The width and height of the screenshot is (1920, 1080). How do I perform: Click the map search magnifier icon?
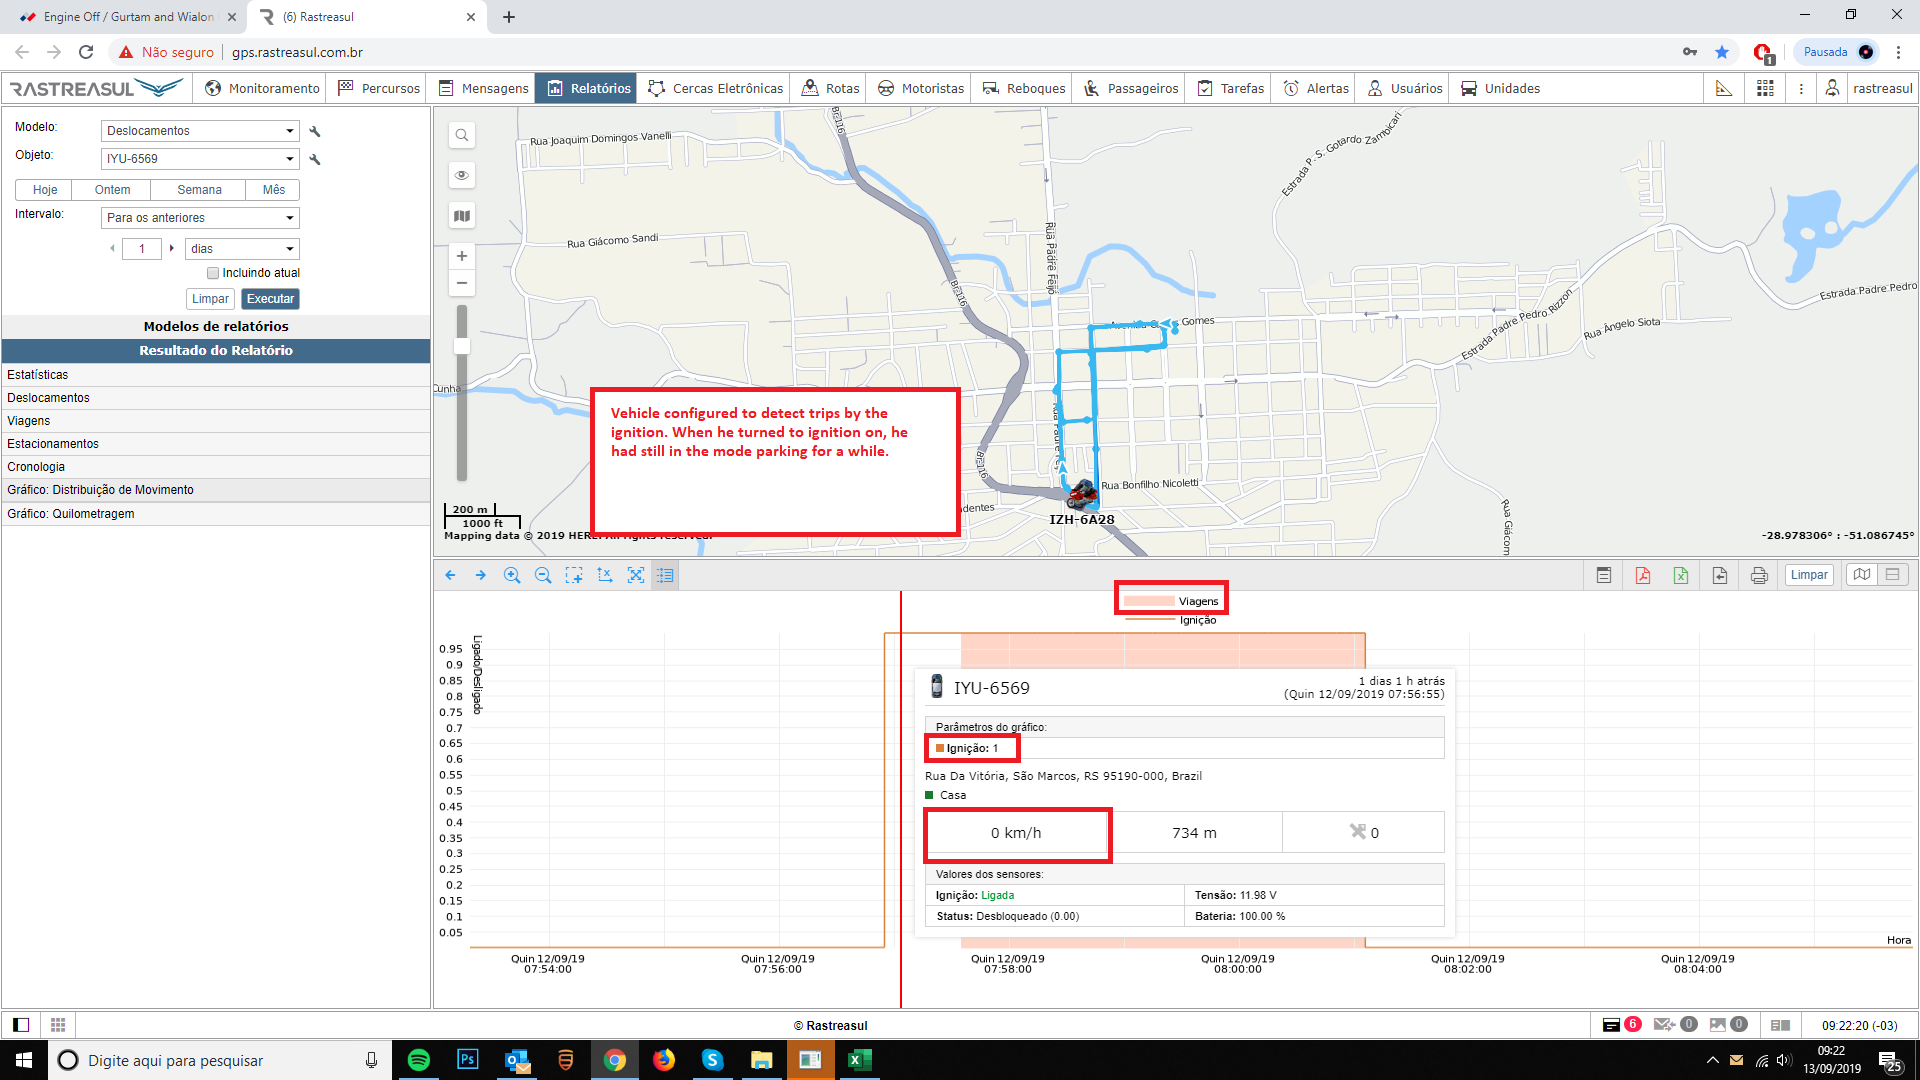tap(461, 135)
